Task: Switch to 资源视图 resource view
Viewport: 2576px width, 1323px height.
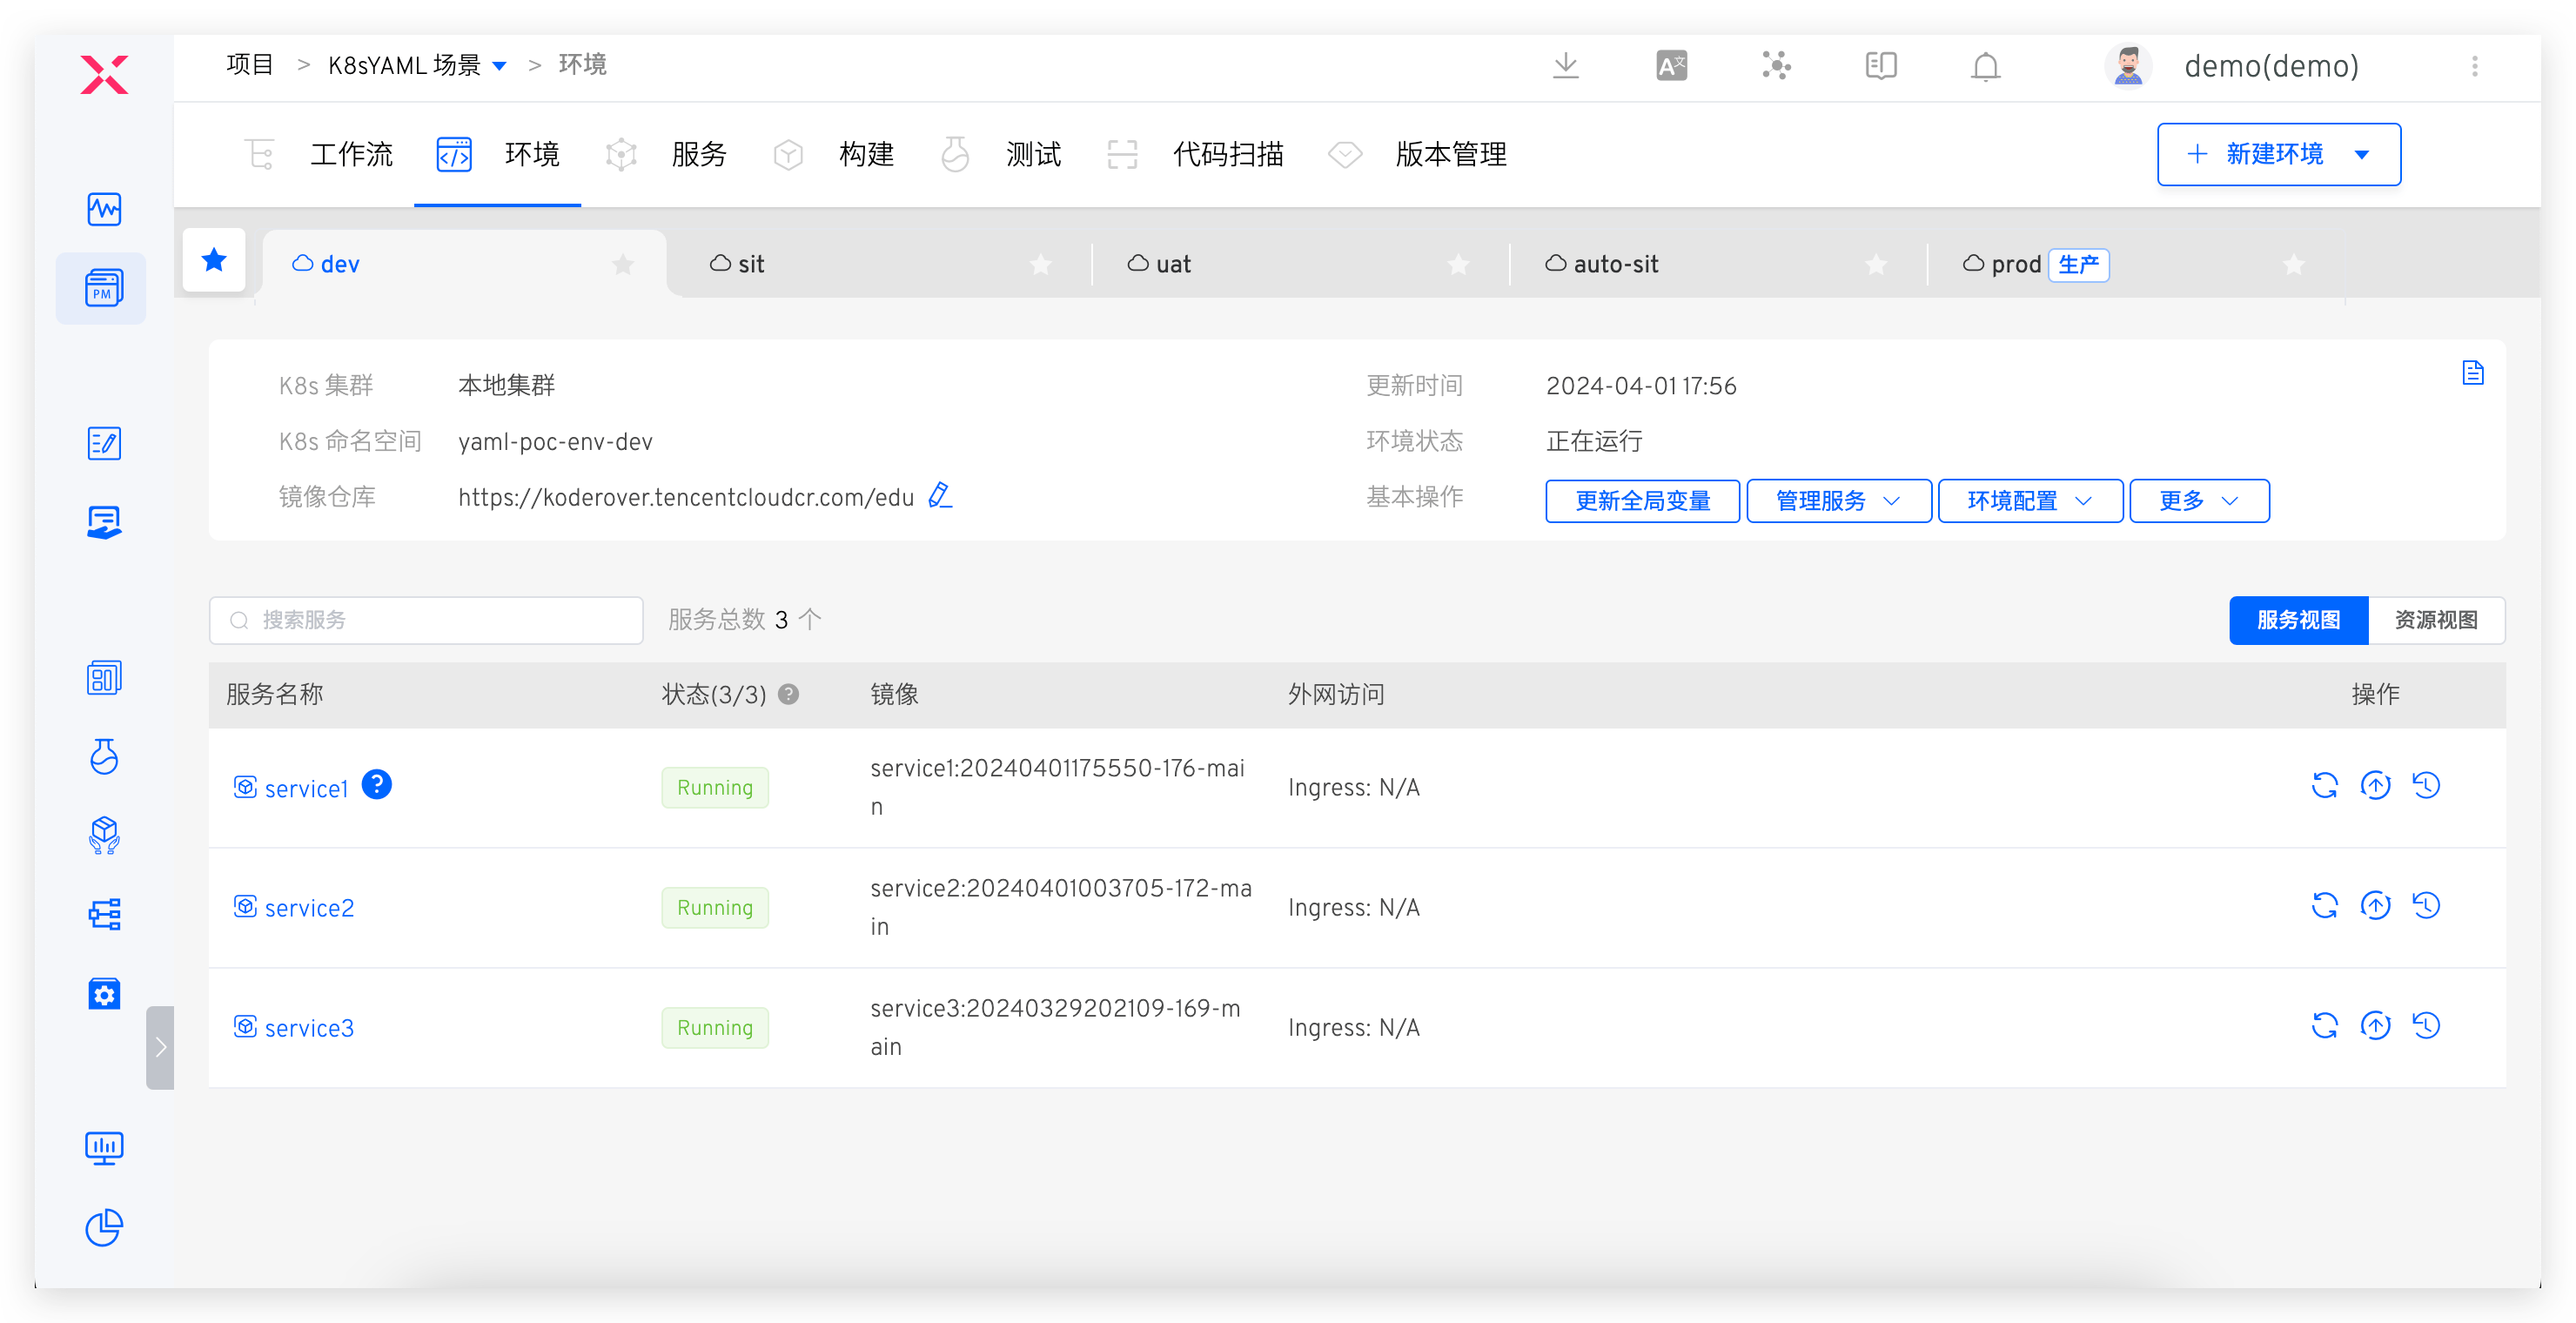Action: pos(2435,621)
